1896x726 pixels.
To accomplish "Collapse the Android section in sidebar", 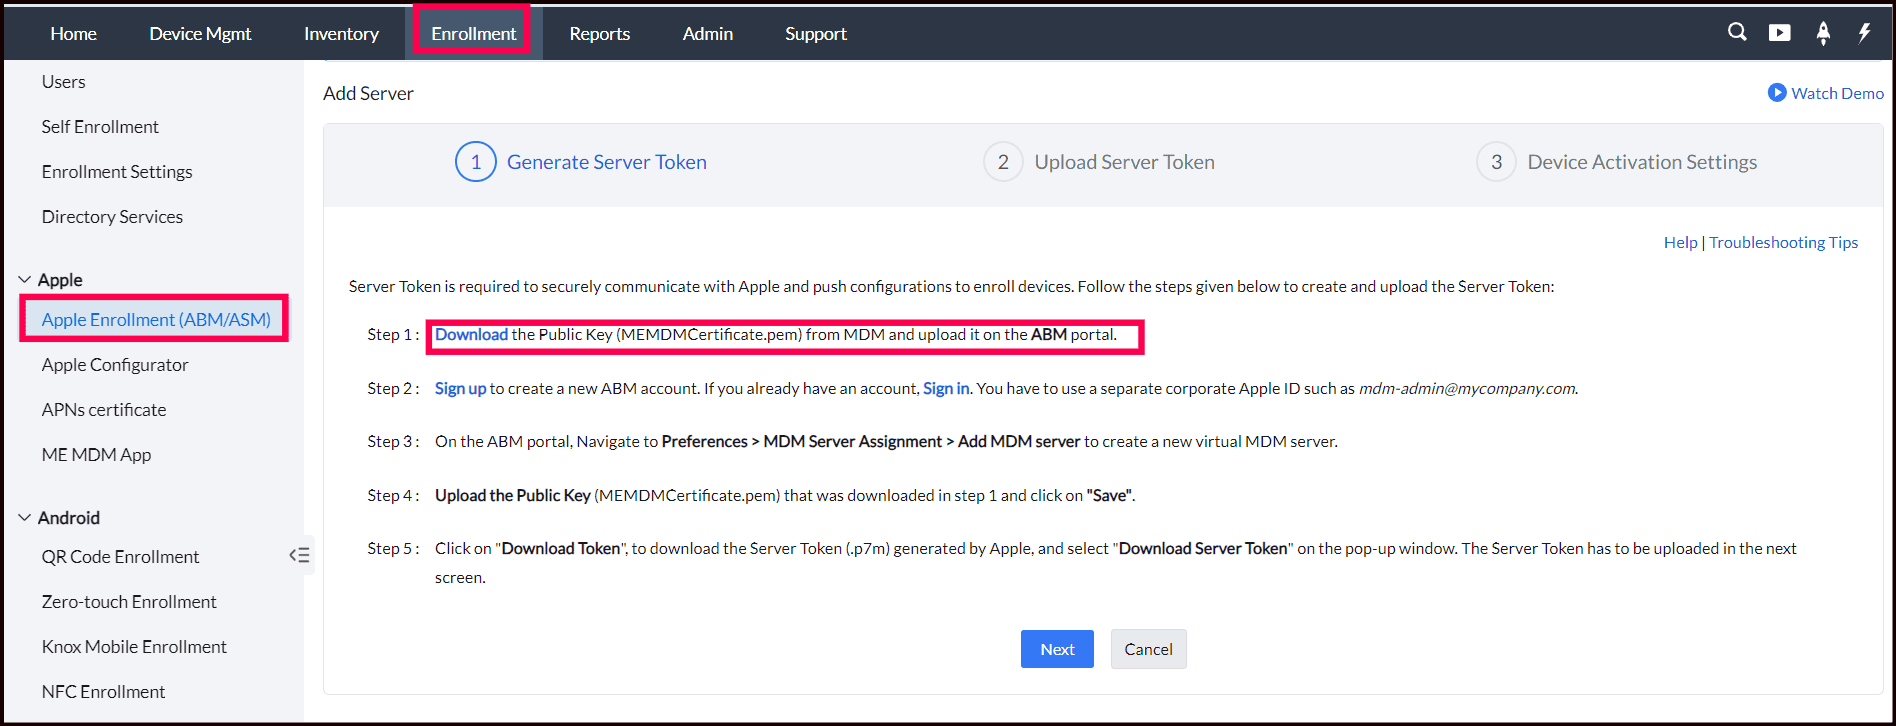I will click(25, 518).
